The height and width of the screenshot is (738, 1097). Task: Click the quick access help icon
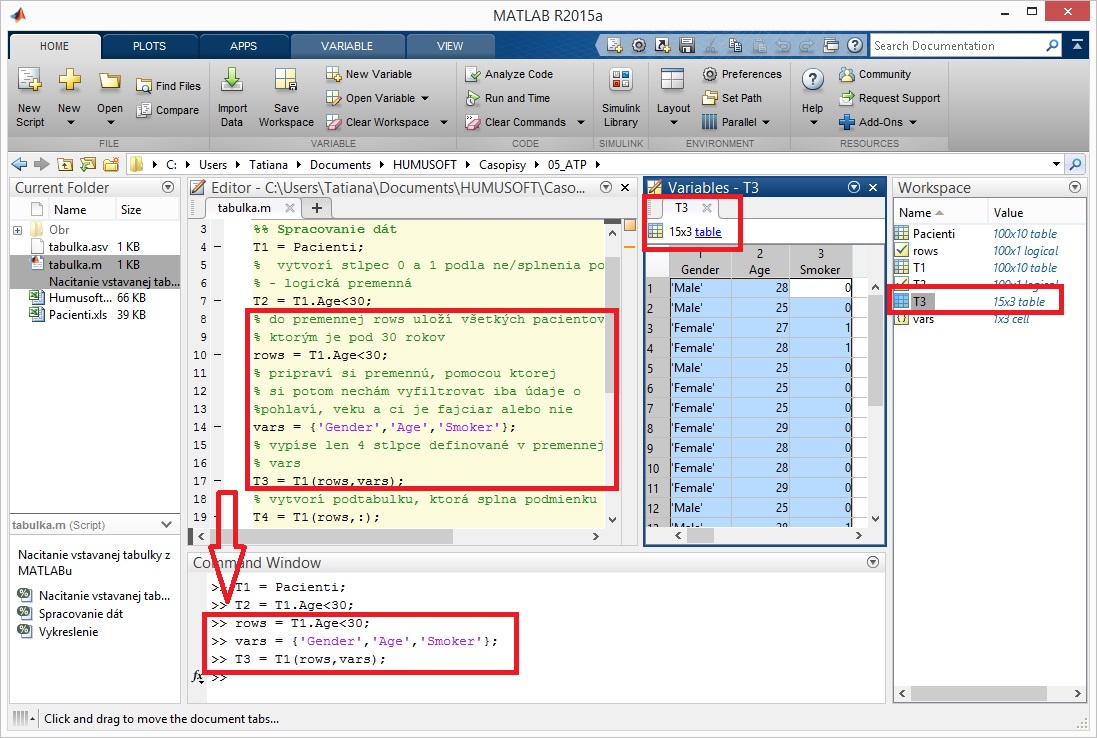(855, 45)
